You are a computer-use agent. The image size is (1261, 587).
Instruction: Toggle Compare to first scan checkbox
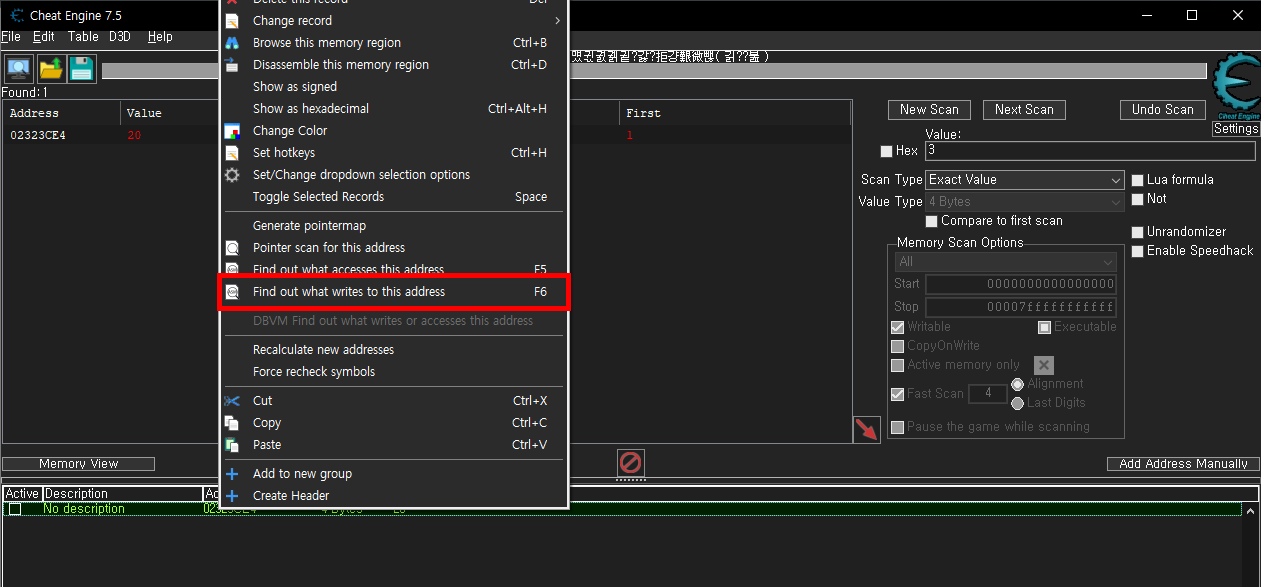pos(932,221)
